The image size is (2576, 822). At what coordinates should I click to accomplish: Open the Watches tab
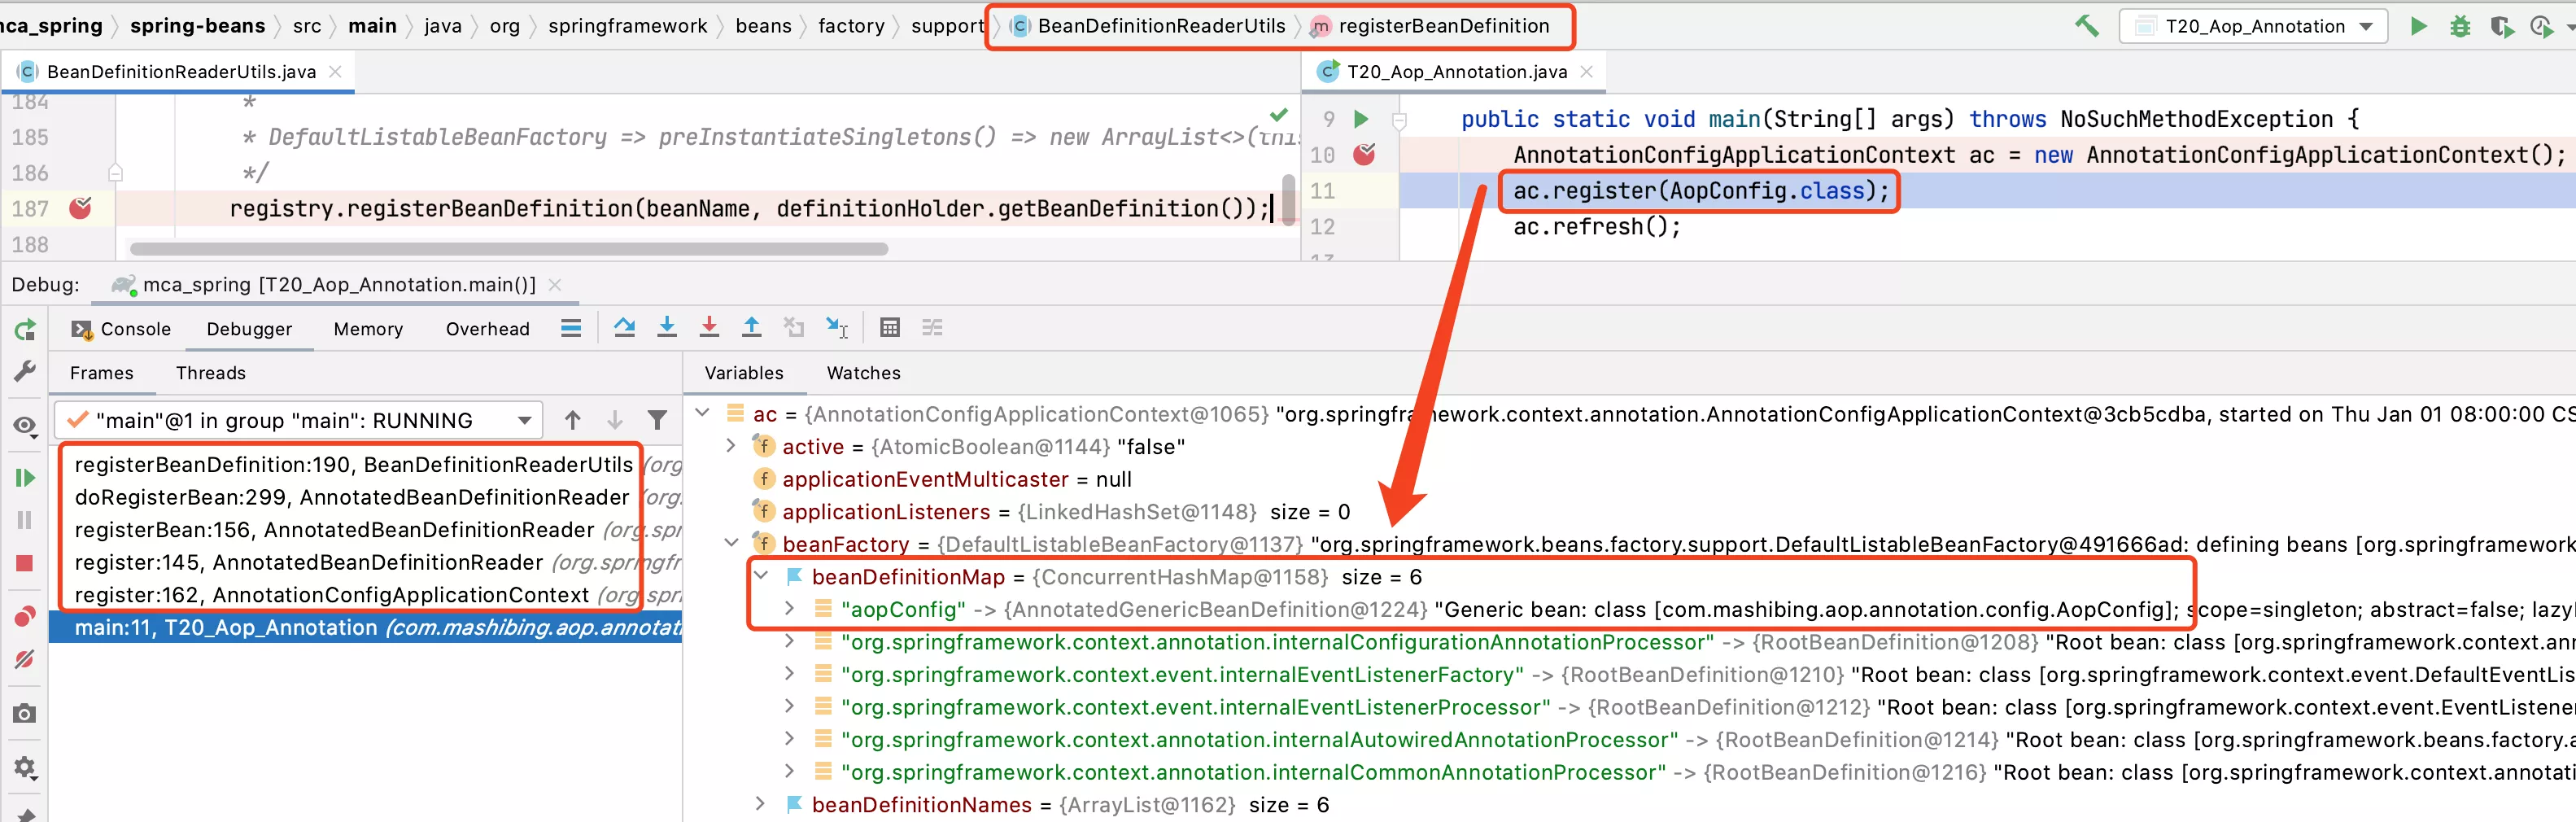tap(863, 373)
